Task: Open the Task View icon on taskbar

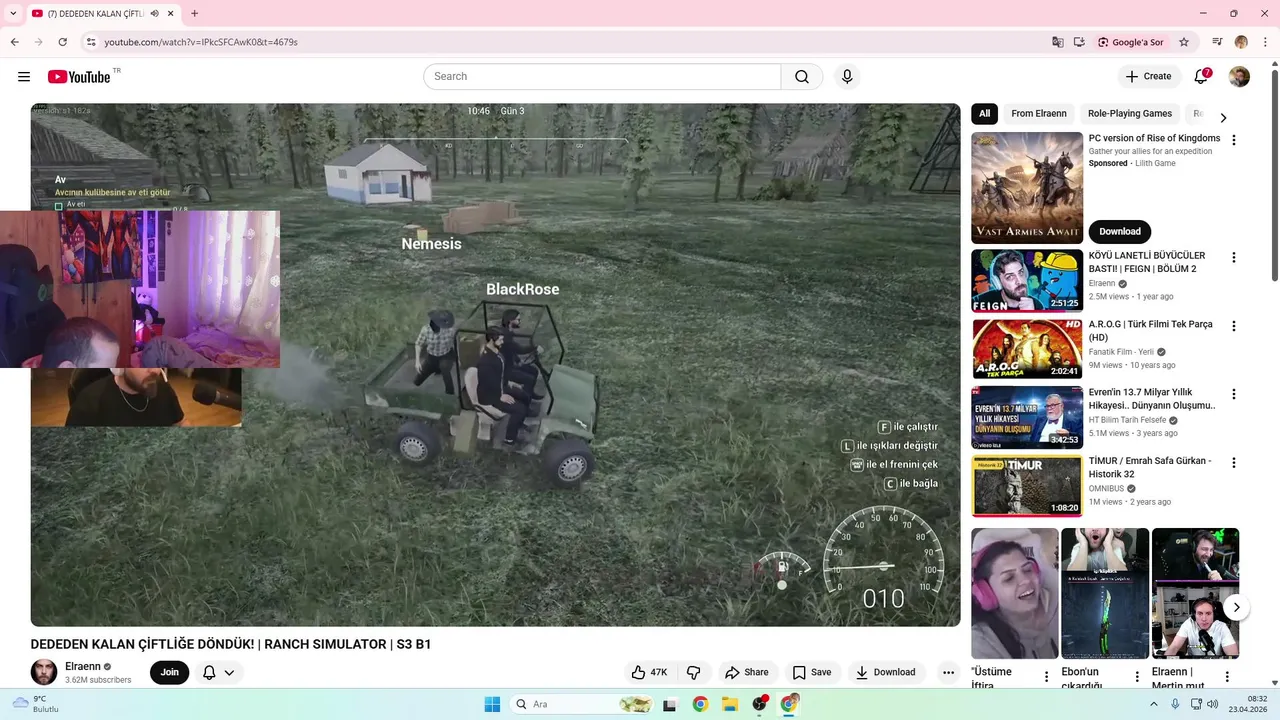Action: pos(670,704)
